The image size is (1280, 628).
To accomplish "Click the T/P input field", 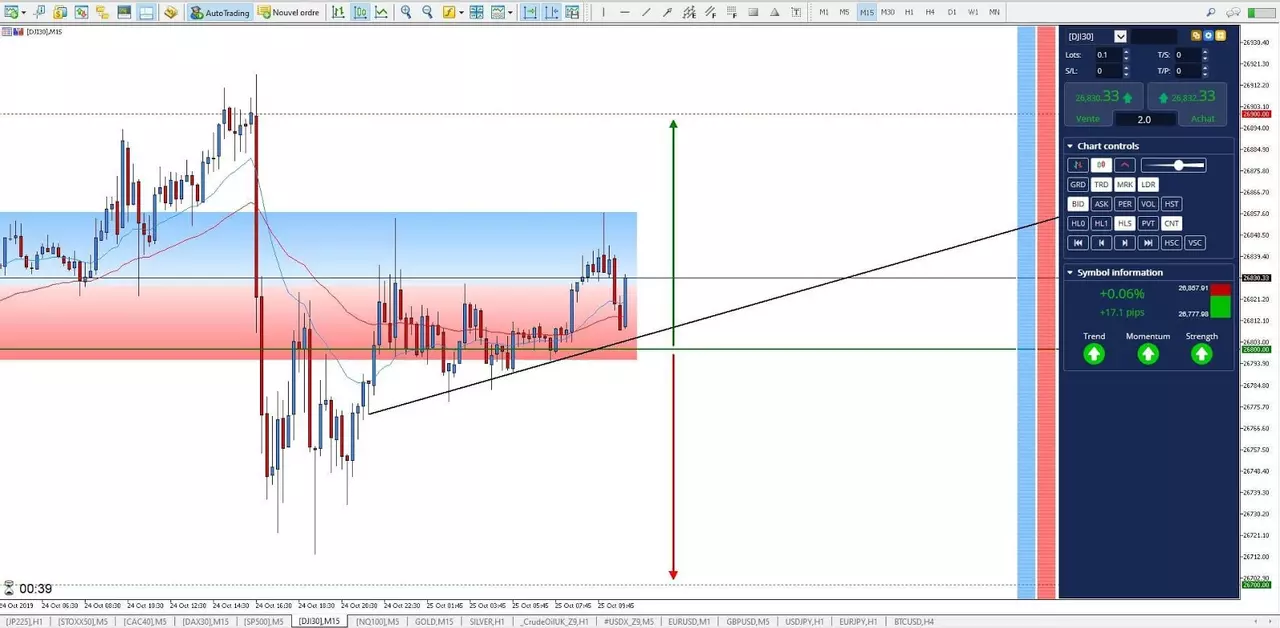I will 1187,71.
